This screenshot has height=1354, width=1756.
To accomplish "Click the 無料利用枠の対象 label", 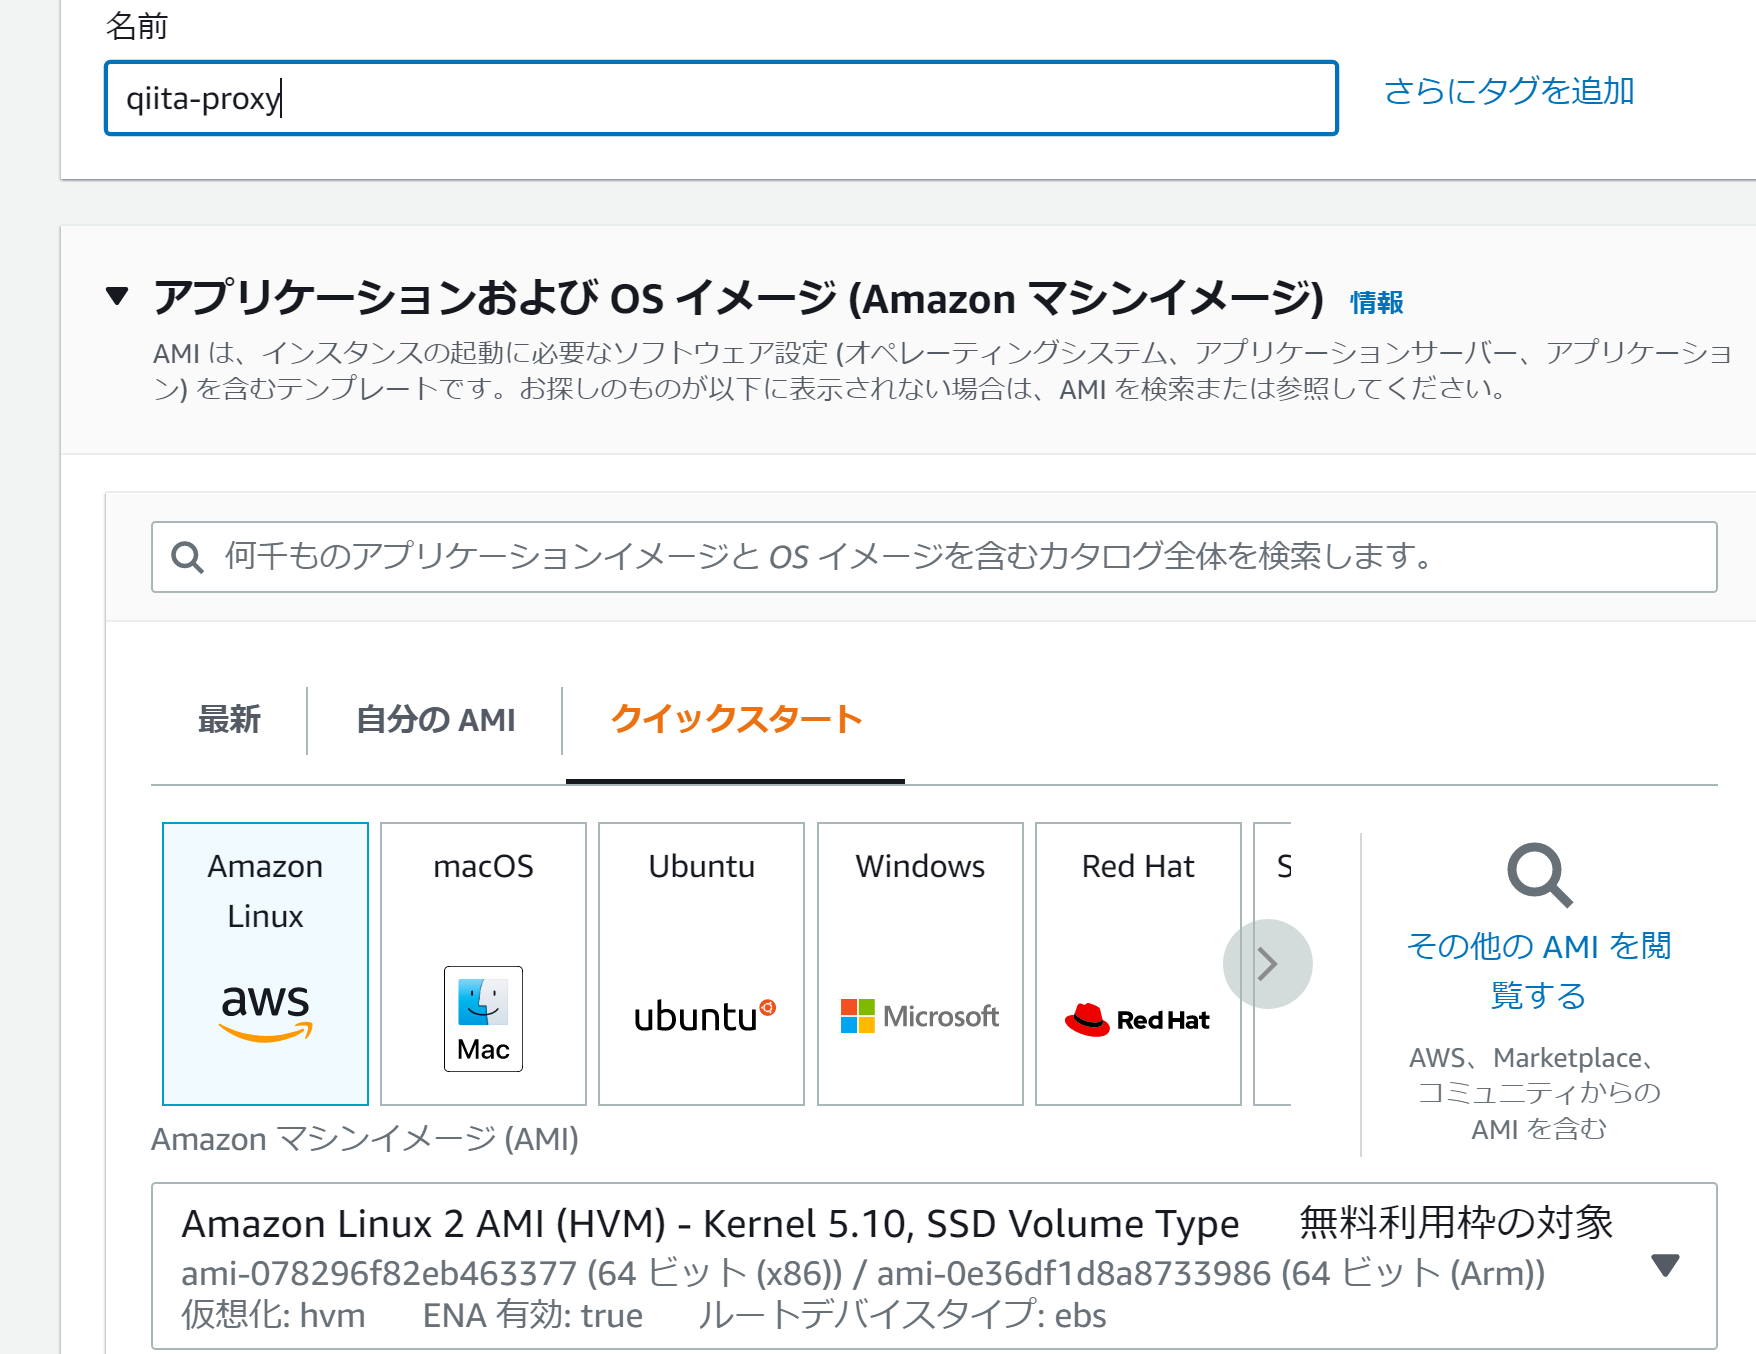I will 1456,1222.
